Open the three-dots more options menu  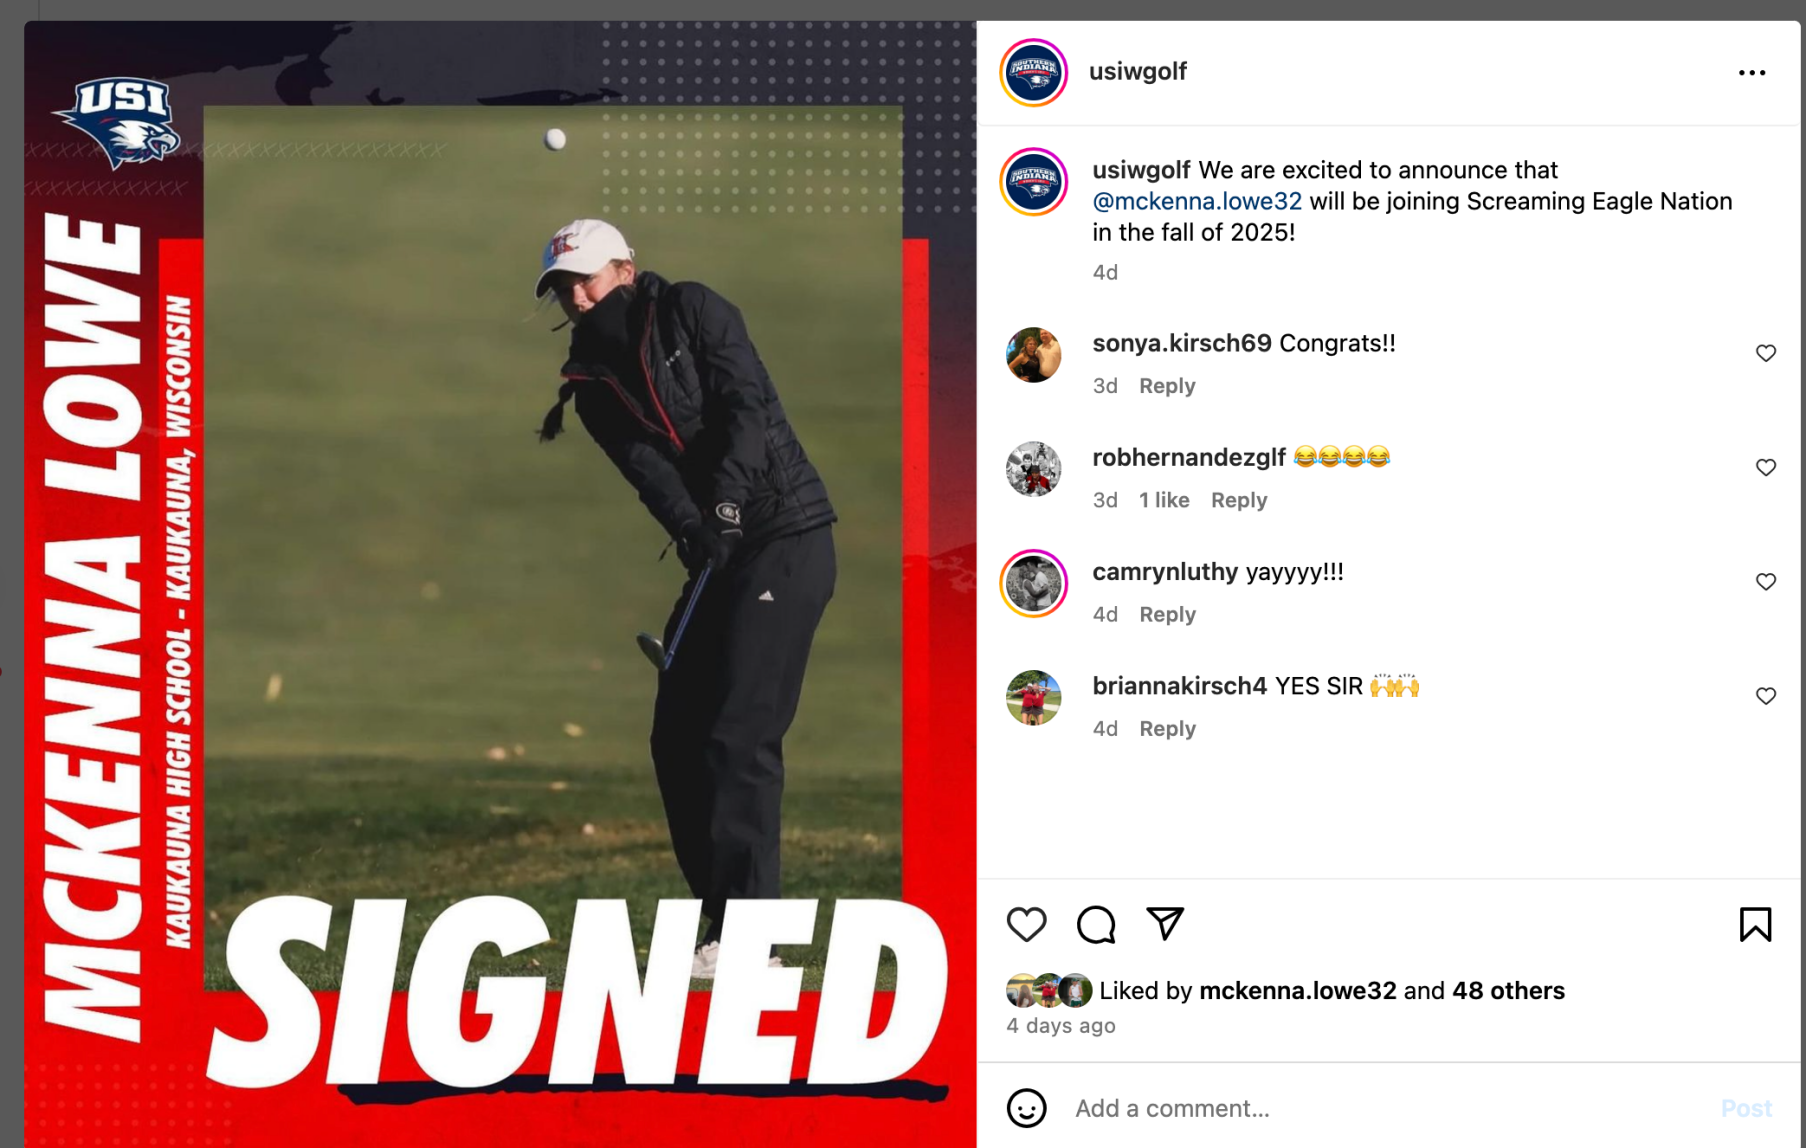(x=1752, y=72)
